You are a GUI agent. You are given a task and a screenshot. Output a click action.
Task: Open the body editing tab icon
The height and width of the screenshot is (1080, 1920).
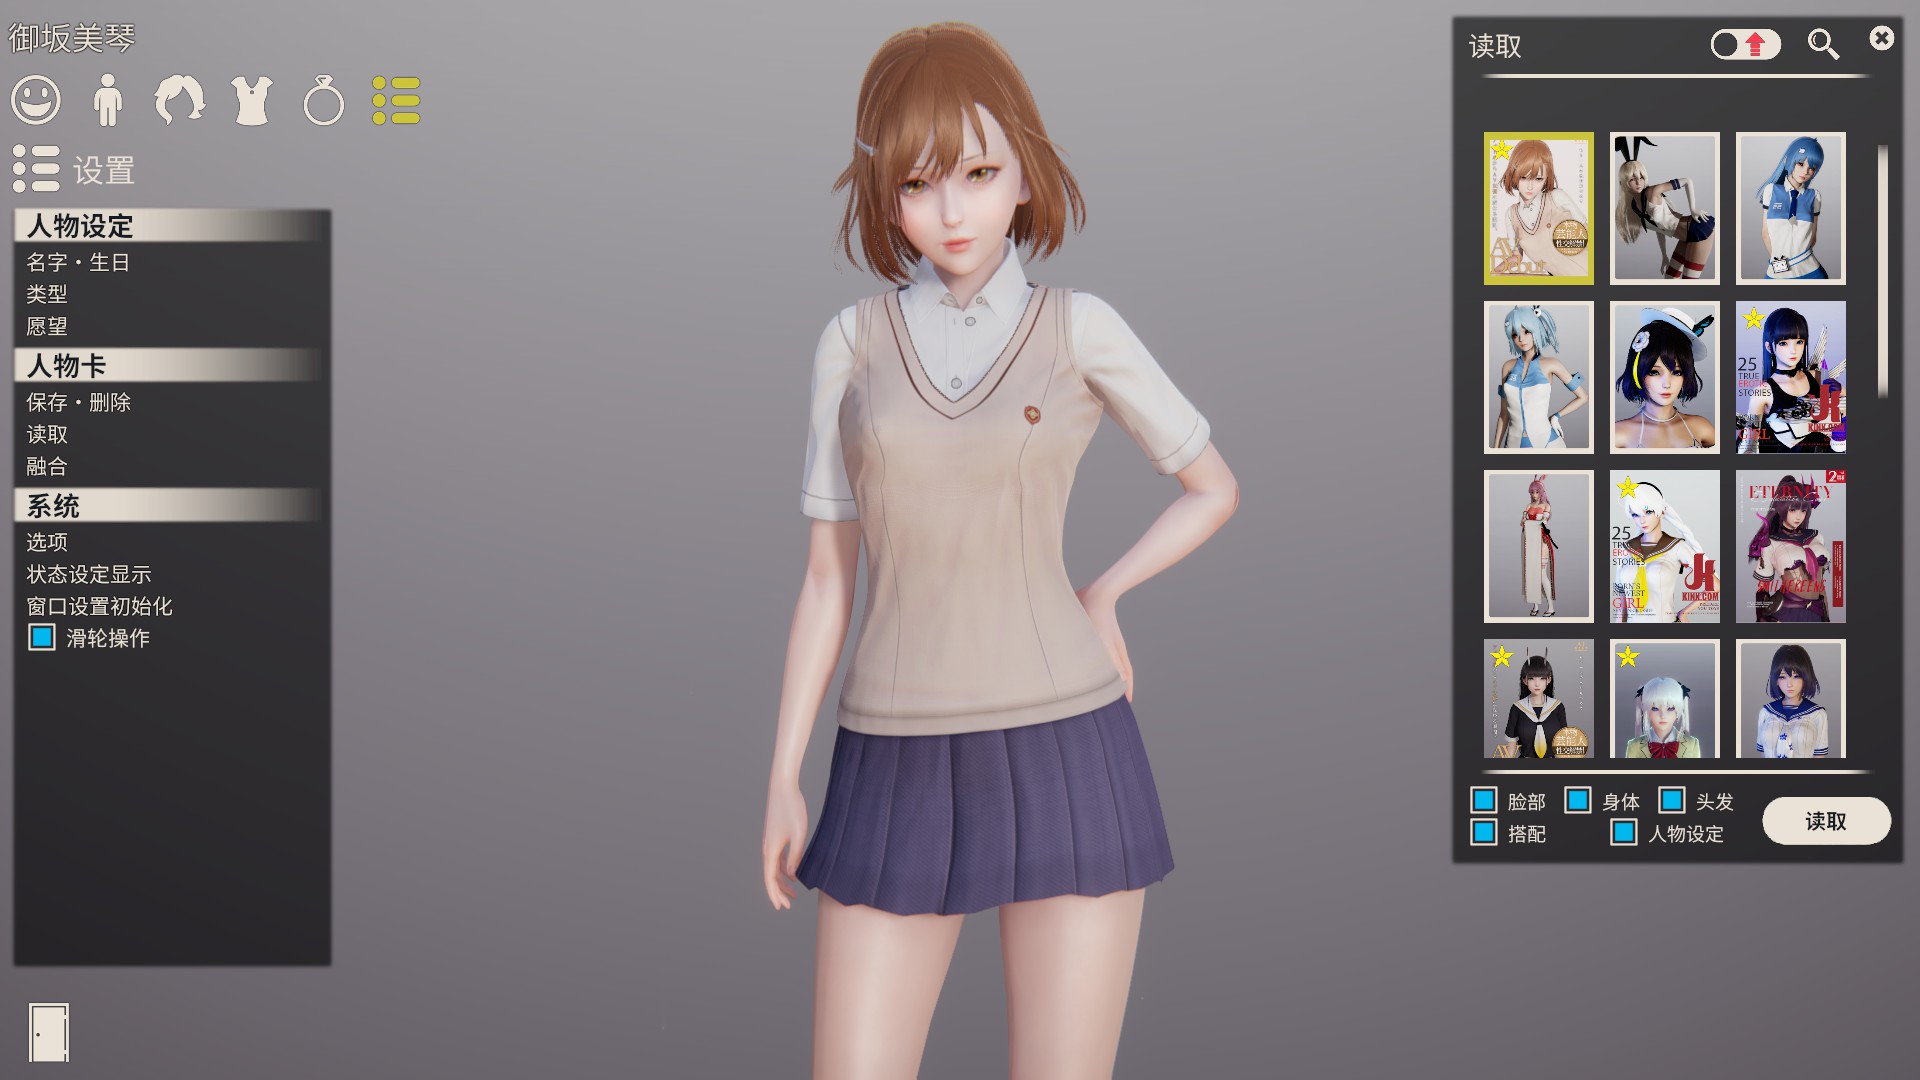tap(107, 100)
